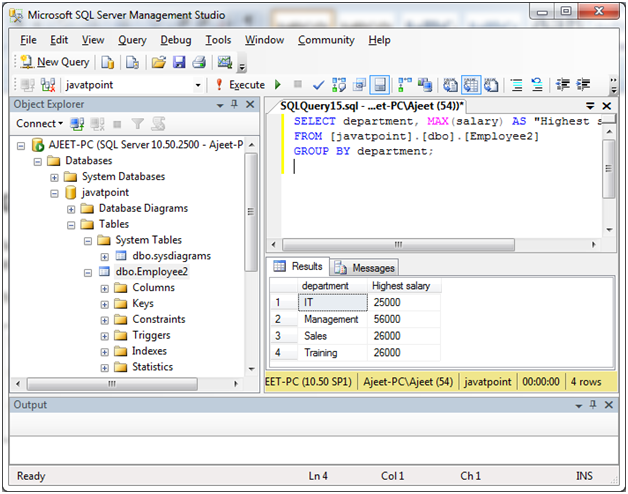This screenshot has width=628, height=494.
Task: Open the File menu
Action: coord(28,40)
